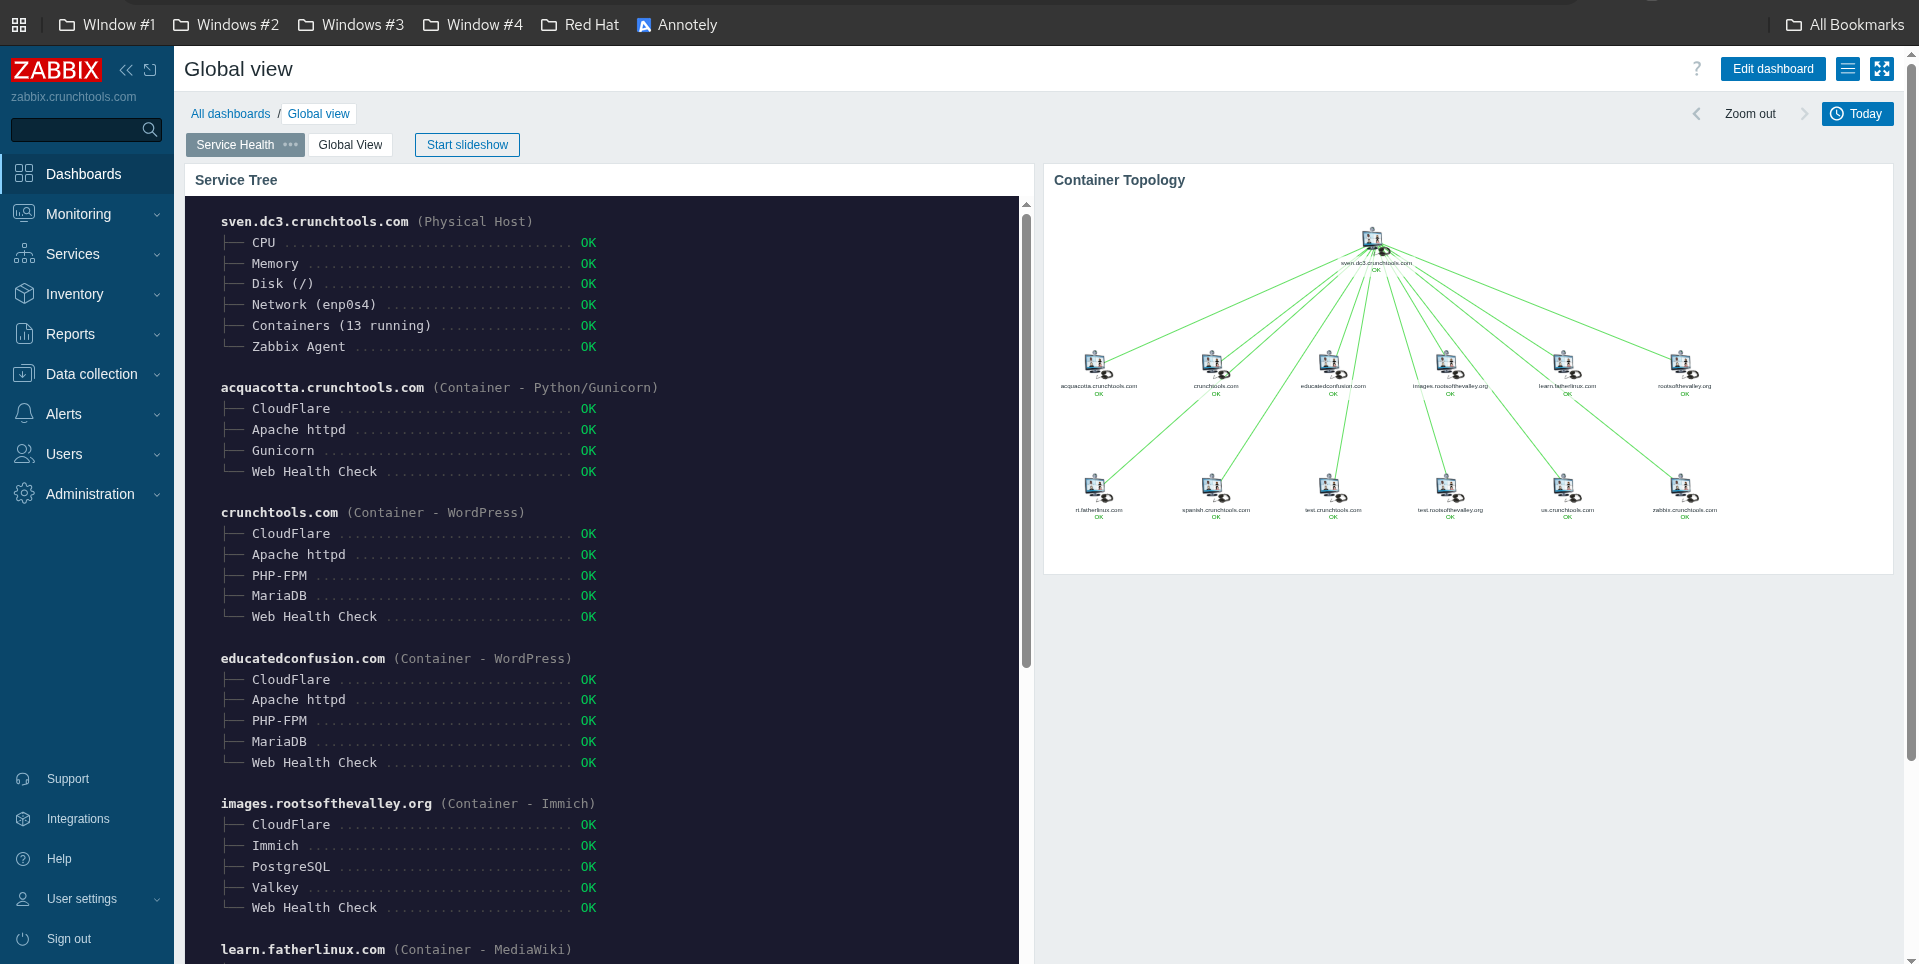1919x964 pixels.
Task: Open the Dashboards section in the sidebar
Action: [x=24, y=174]
